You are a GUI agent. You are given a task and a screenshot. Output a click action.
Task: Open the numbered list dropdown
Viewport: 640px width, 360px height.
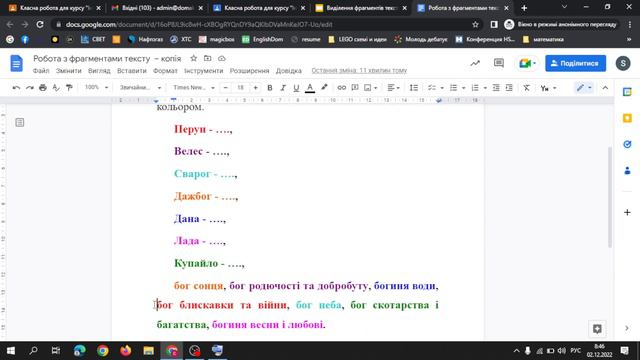478,88
